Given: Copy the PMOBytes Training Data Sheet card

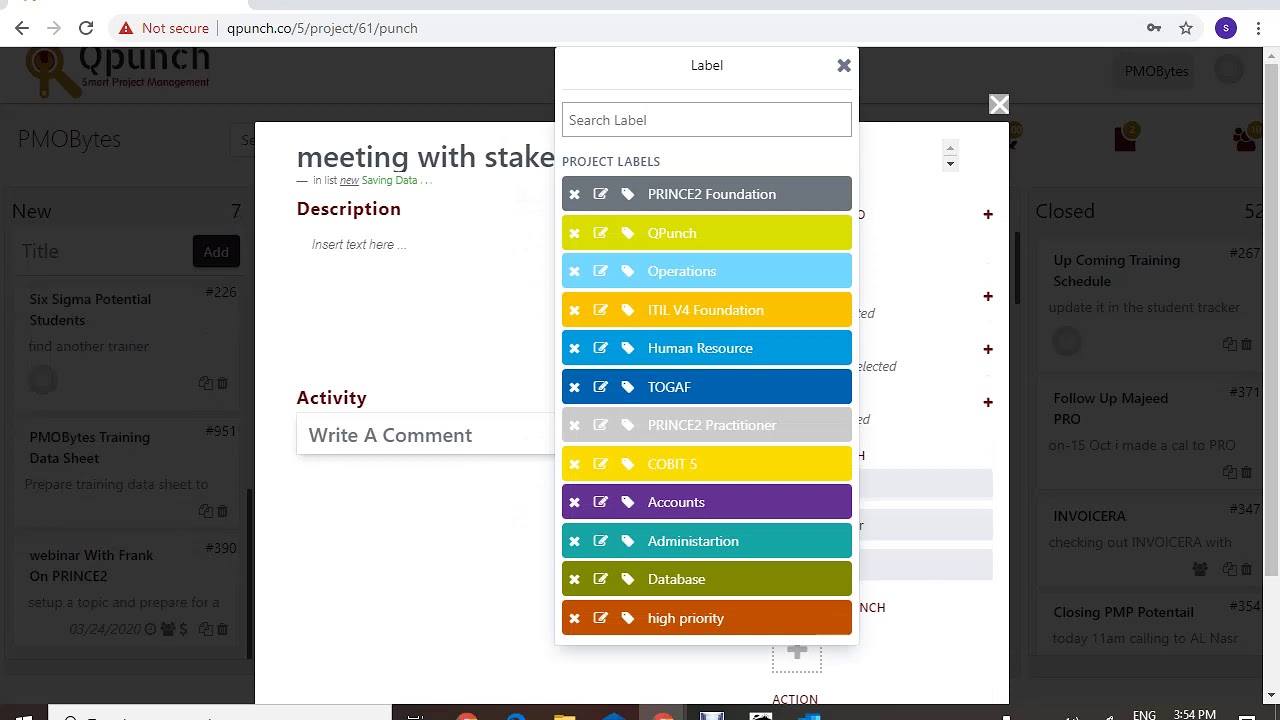Looking at the screenshot, I should pos(205,511).
